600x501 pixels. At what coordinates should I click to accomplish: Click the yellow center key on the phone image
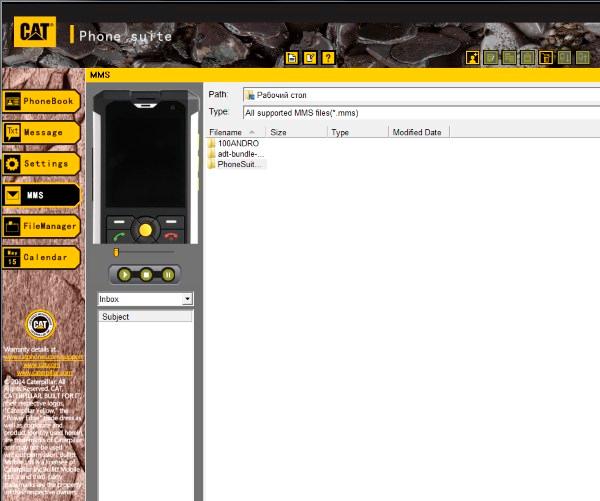[x=145, y=230]
